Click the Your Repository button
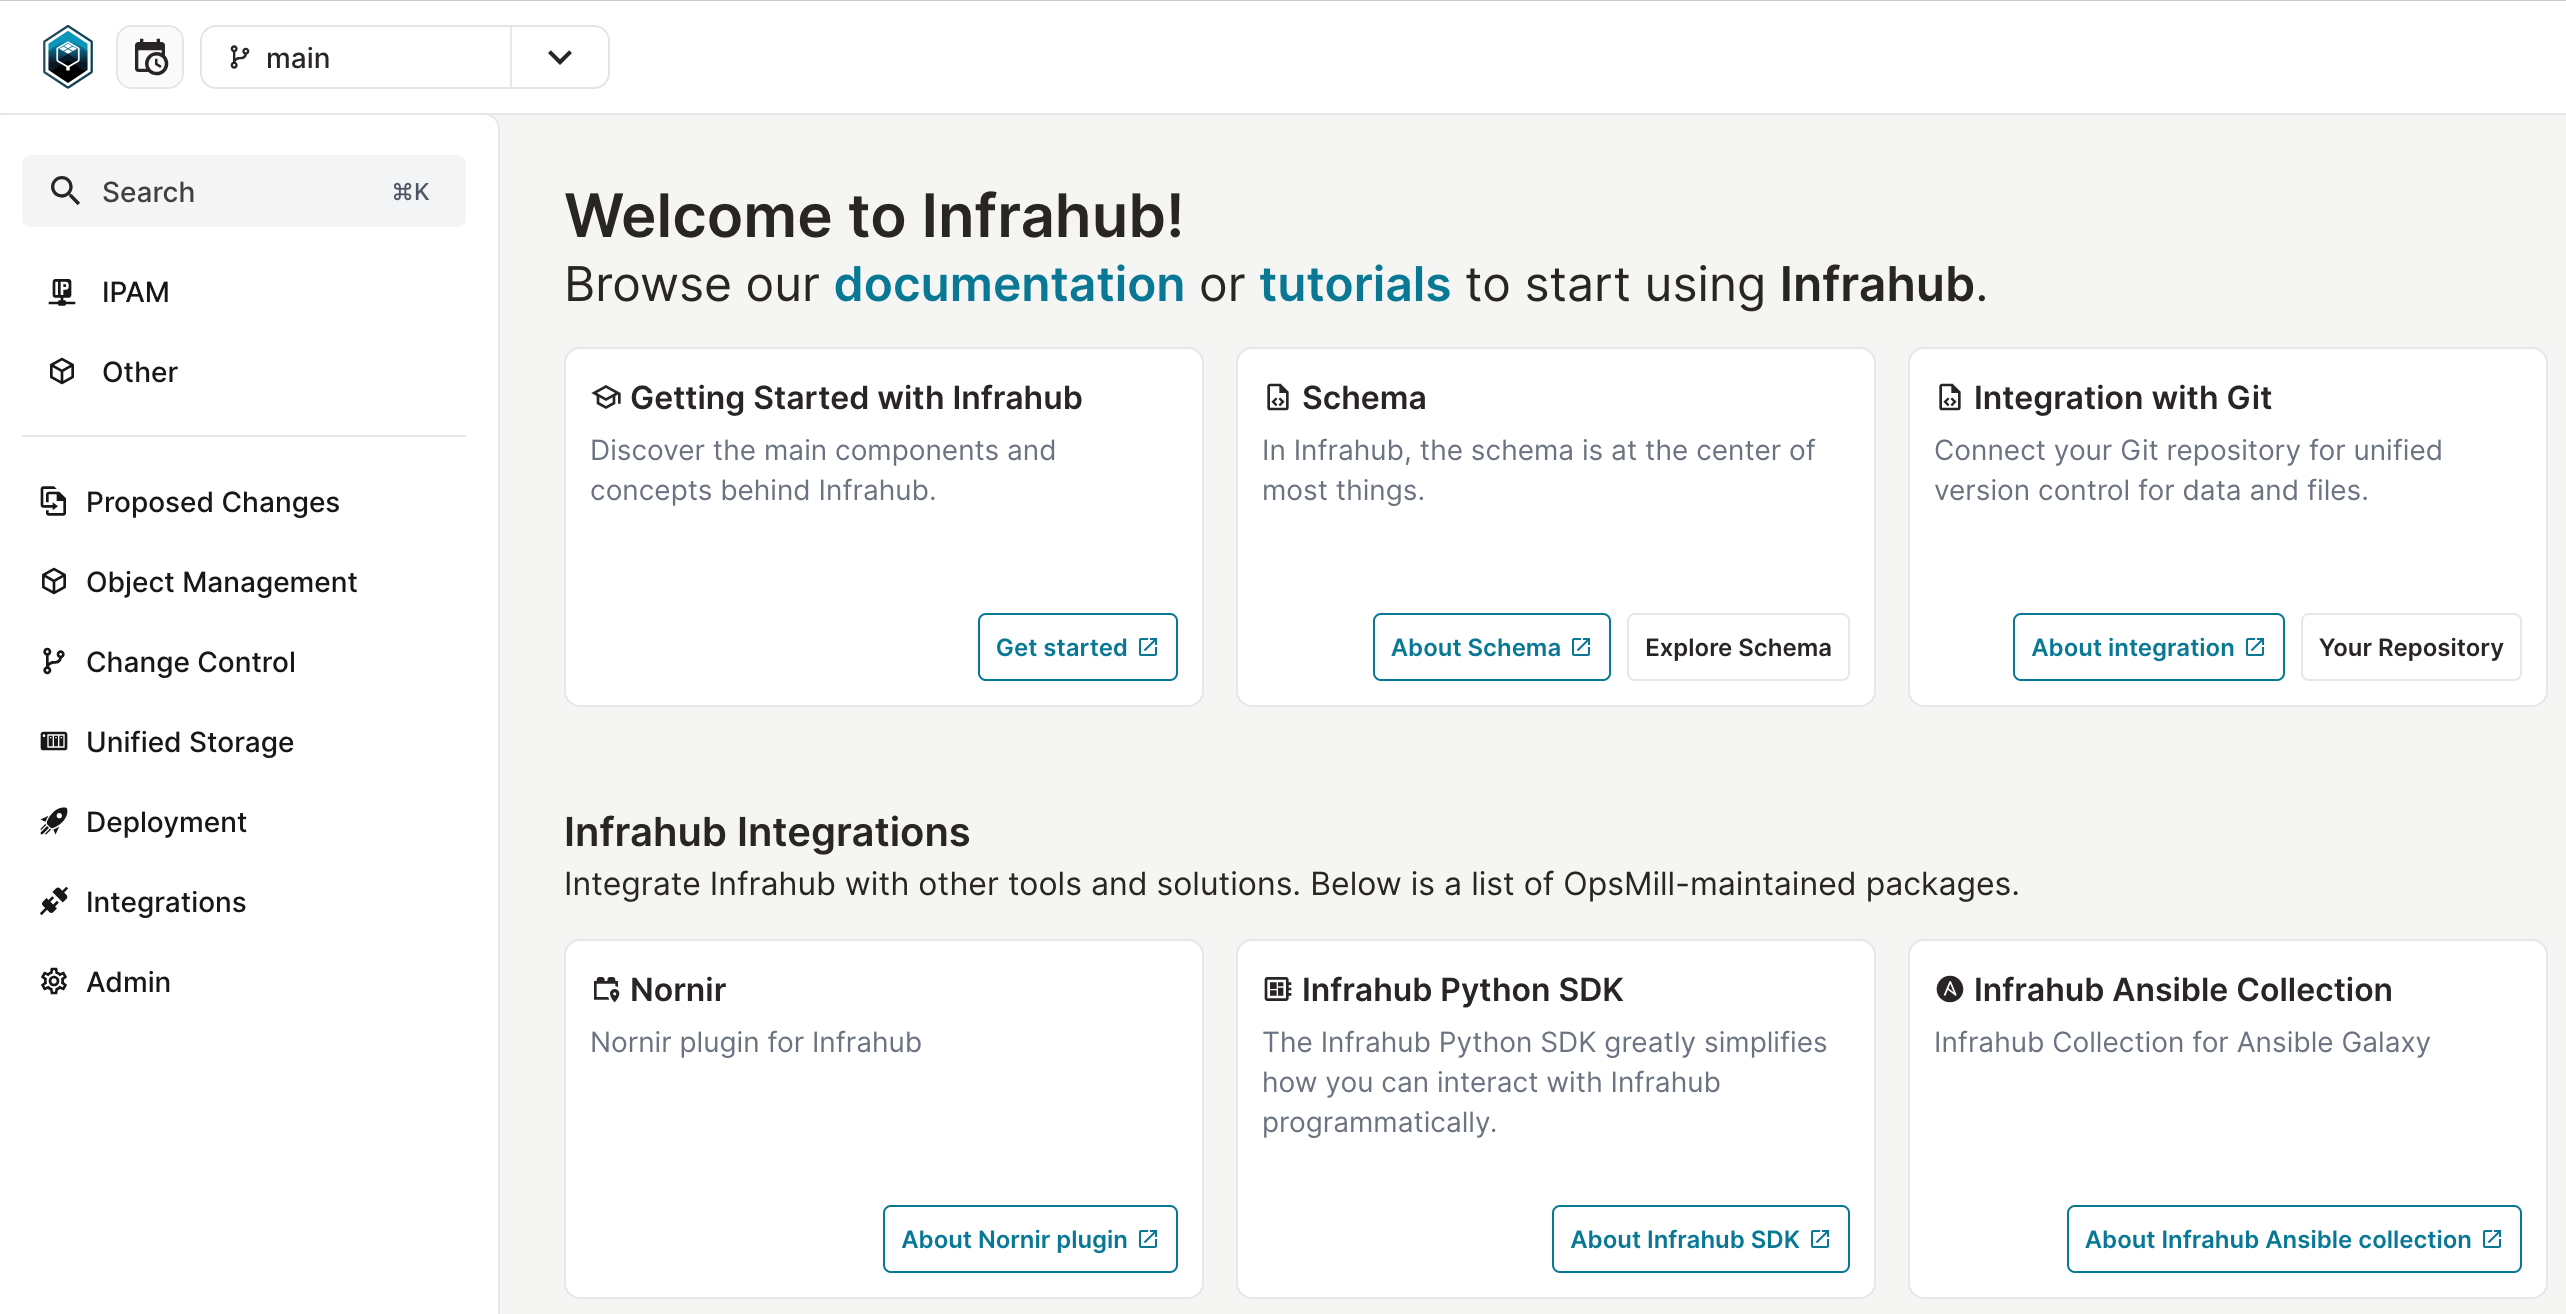The width and height of the screenshot is (2566, 1314). [x=2410, y=647]
